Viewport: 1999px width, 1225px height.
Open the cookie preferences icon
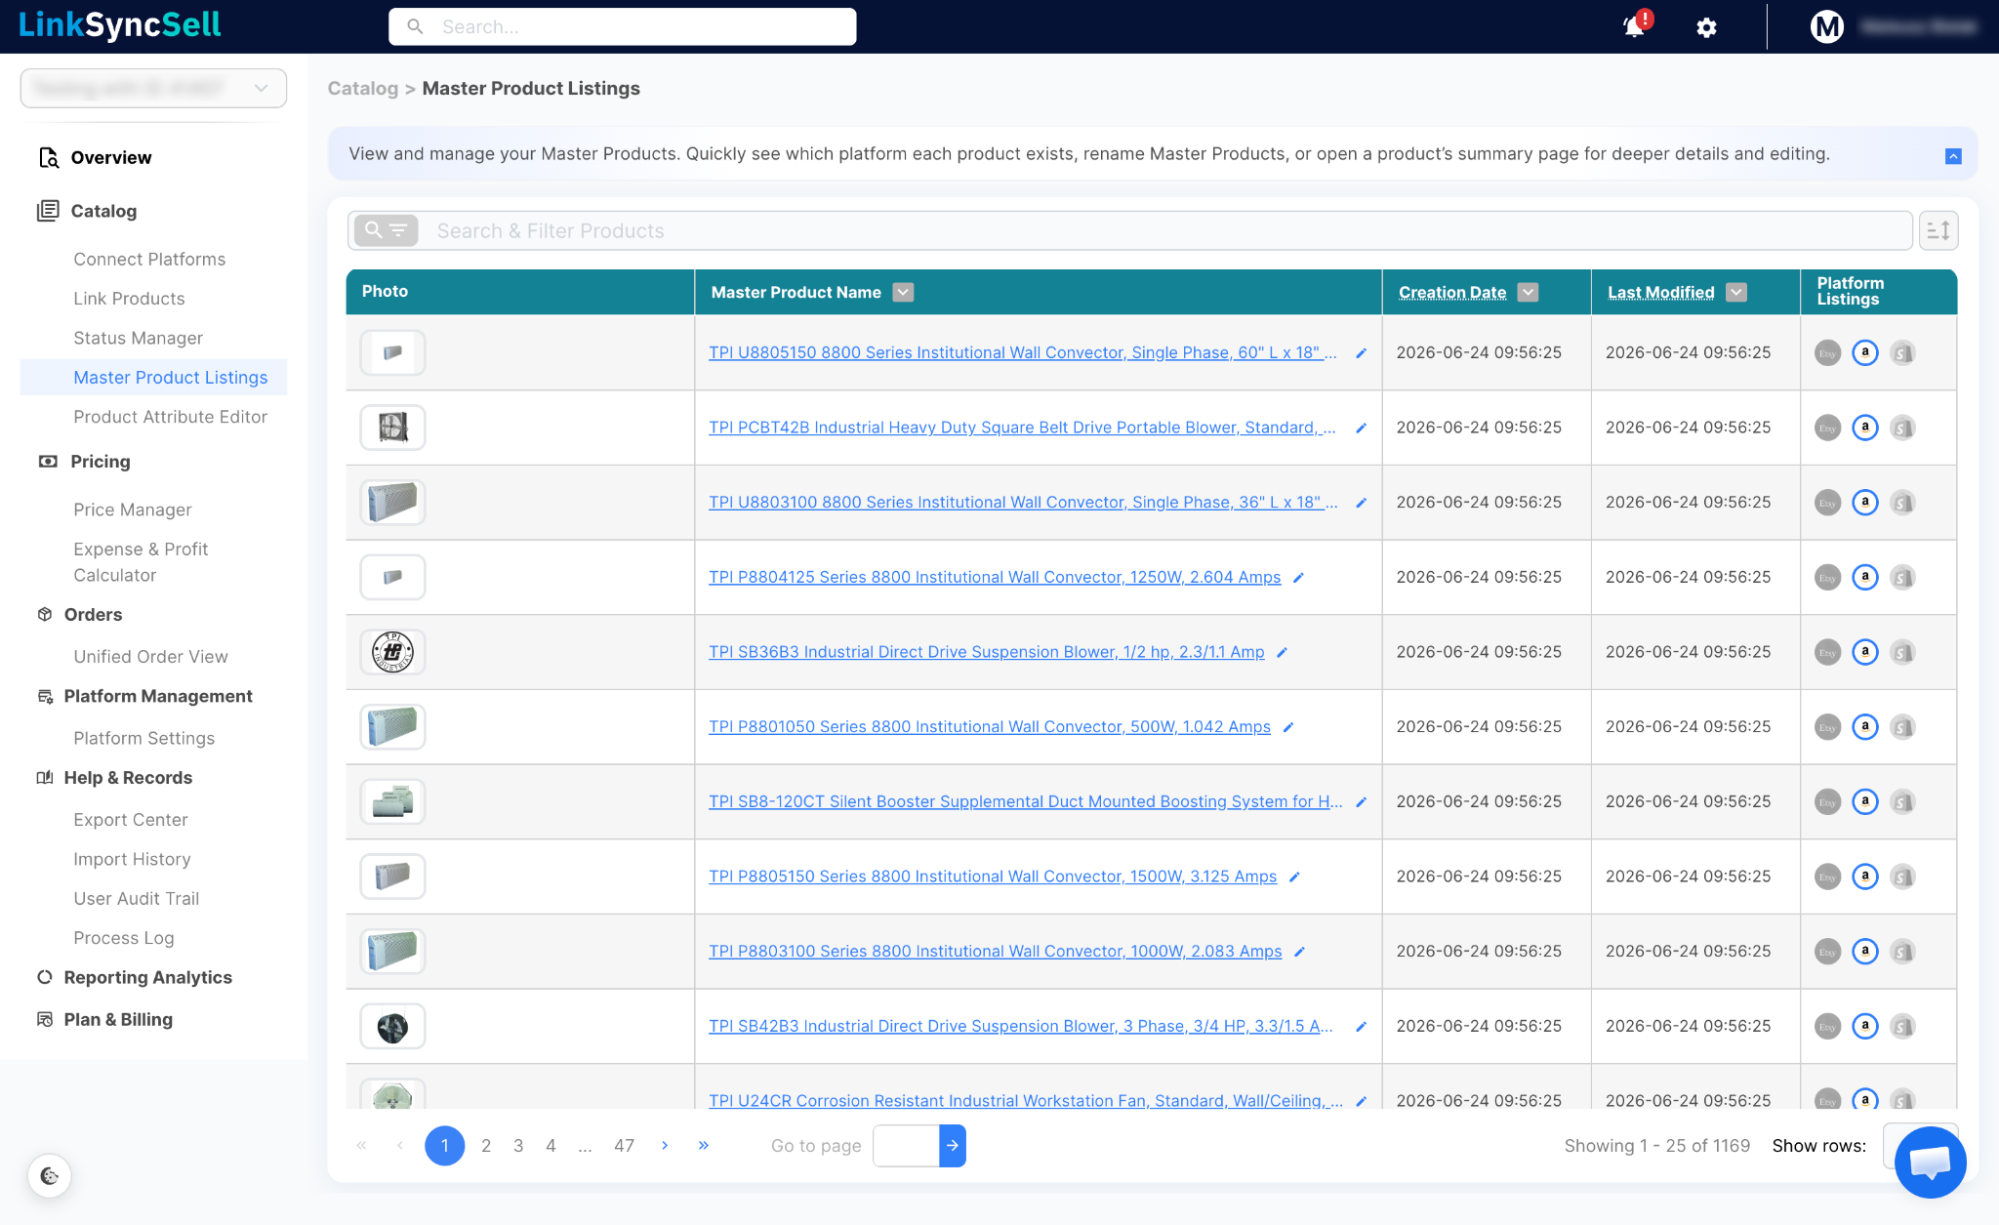tap(50, 1176)
